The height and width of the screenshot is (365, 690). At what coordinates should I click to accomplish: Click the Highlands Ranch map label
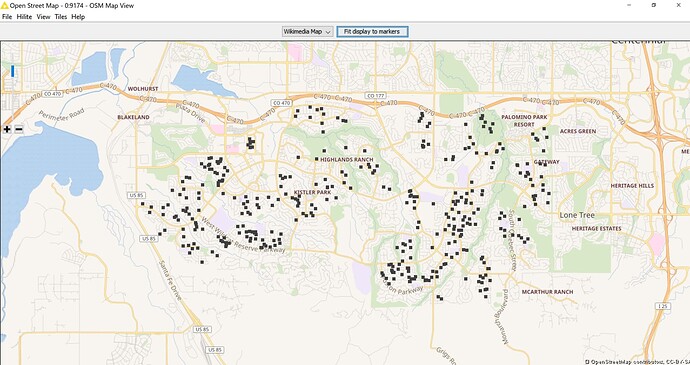click(347, 159)
